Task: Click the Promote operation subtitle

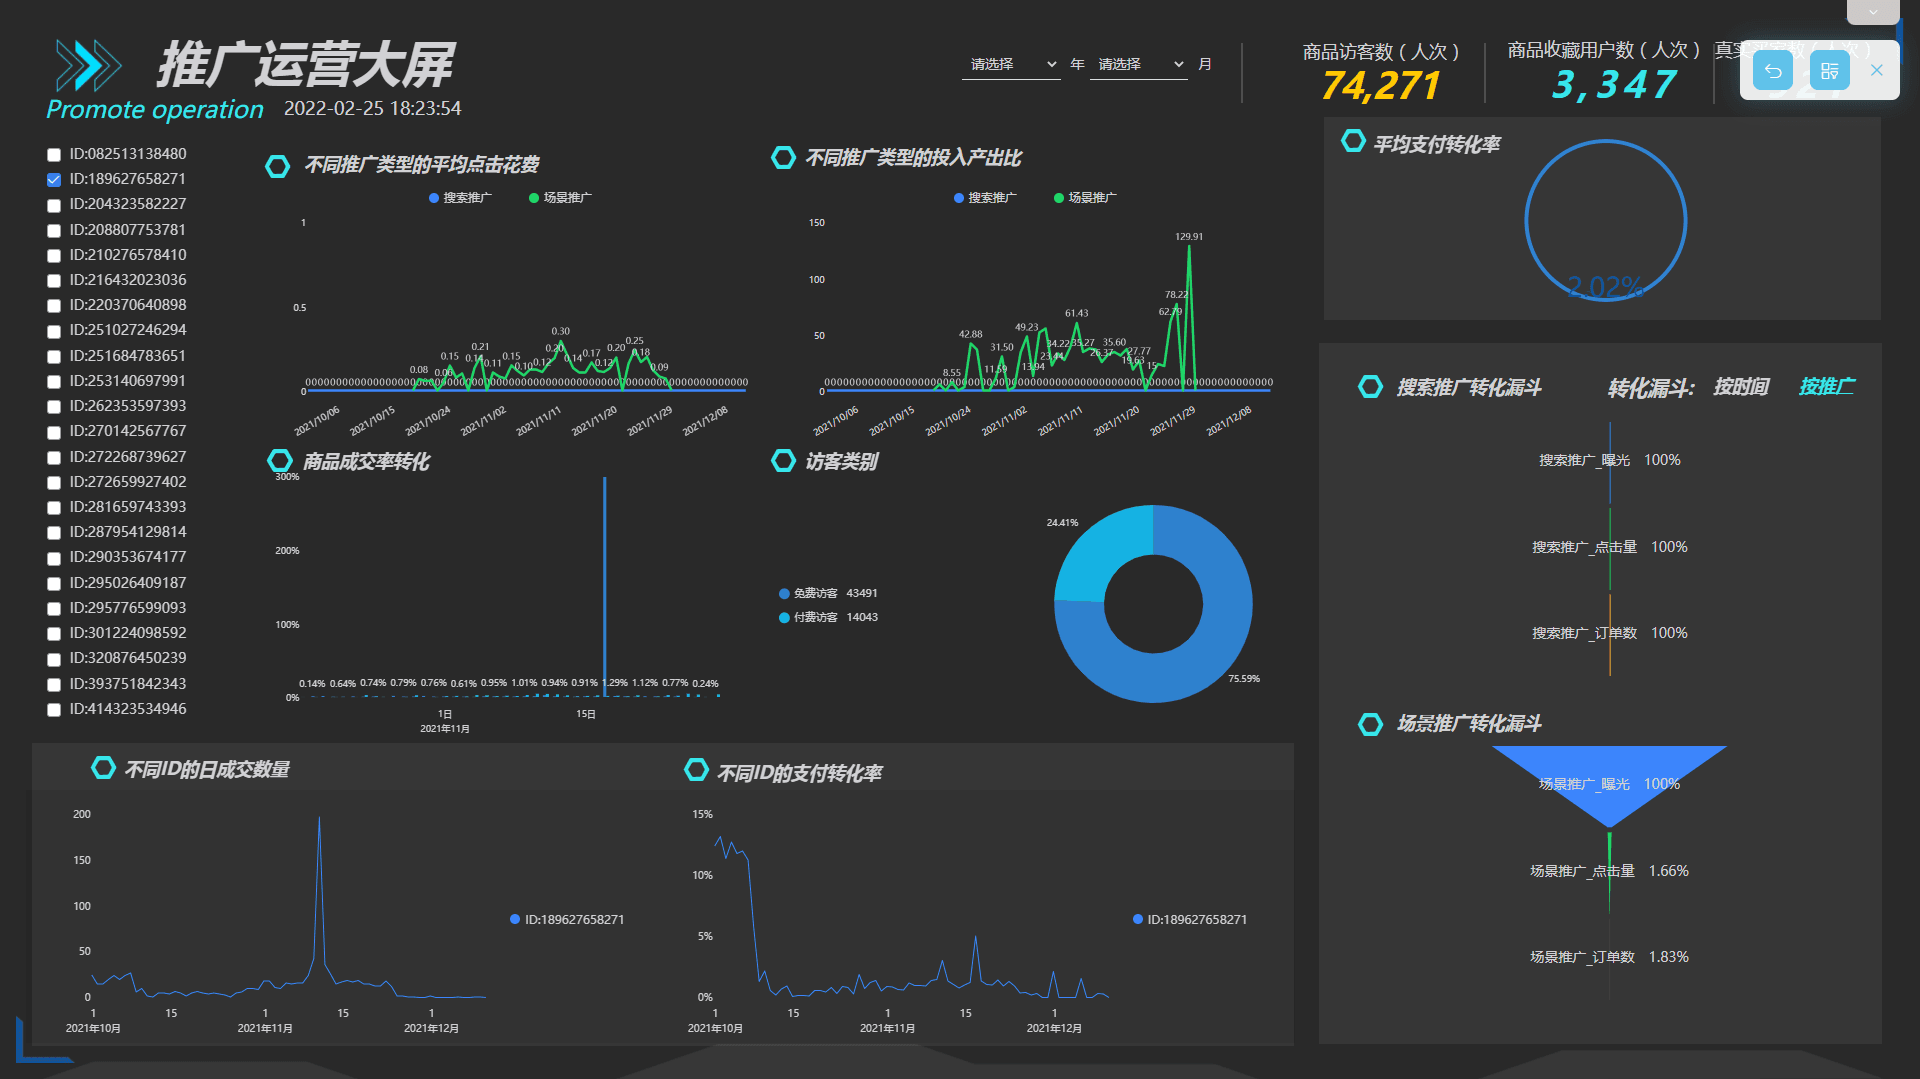Action: click(155, 109)
